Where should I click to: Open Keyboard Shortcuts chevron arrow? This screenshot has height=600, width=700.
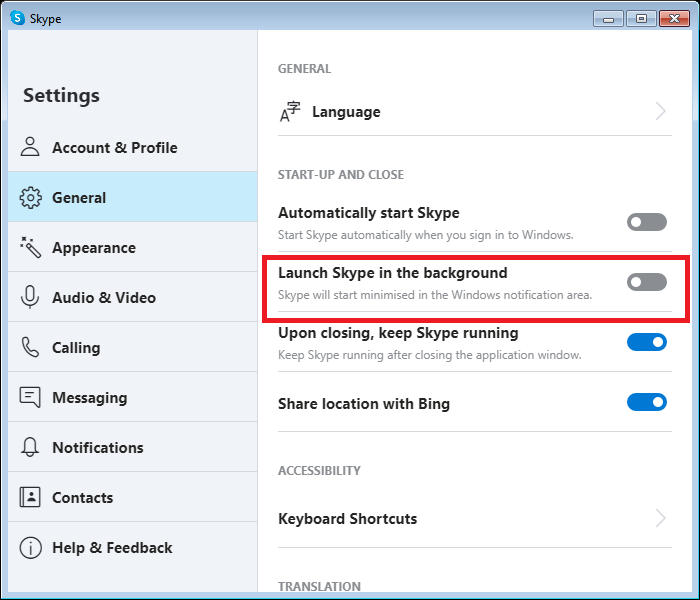pyautogui.click(x=661, y=518)
